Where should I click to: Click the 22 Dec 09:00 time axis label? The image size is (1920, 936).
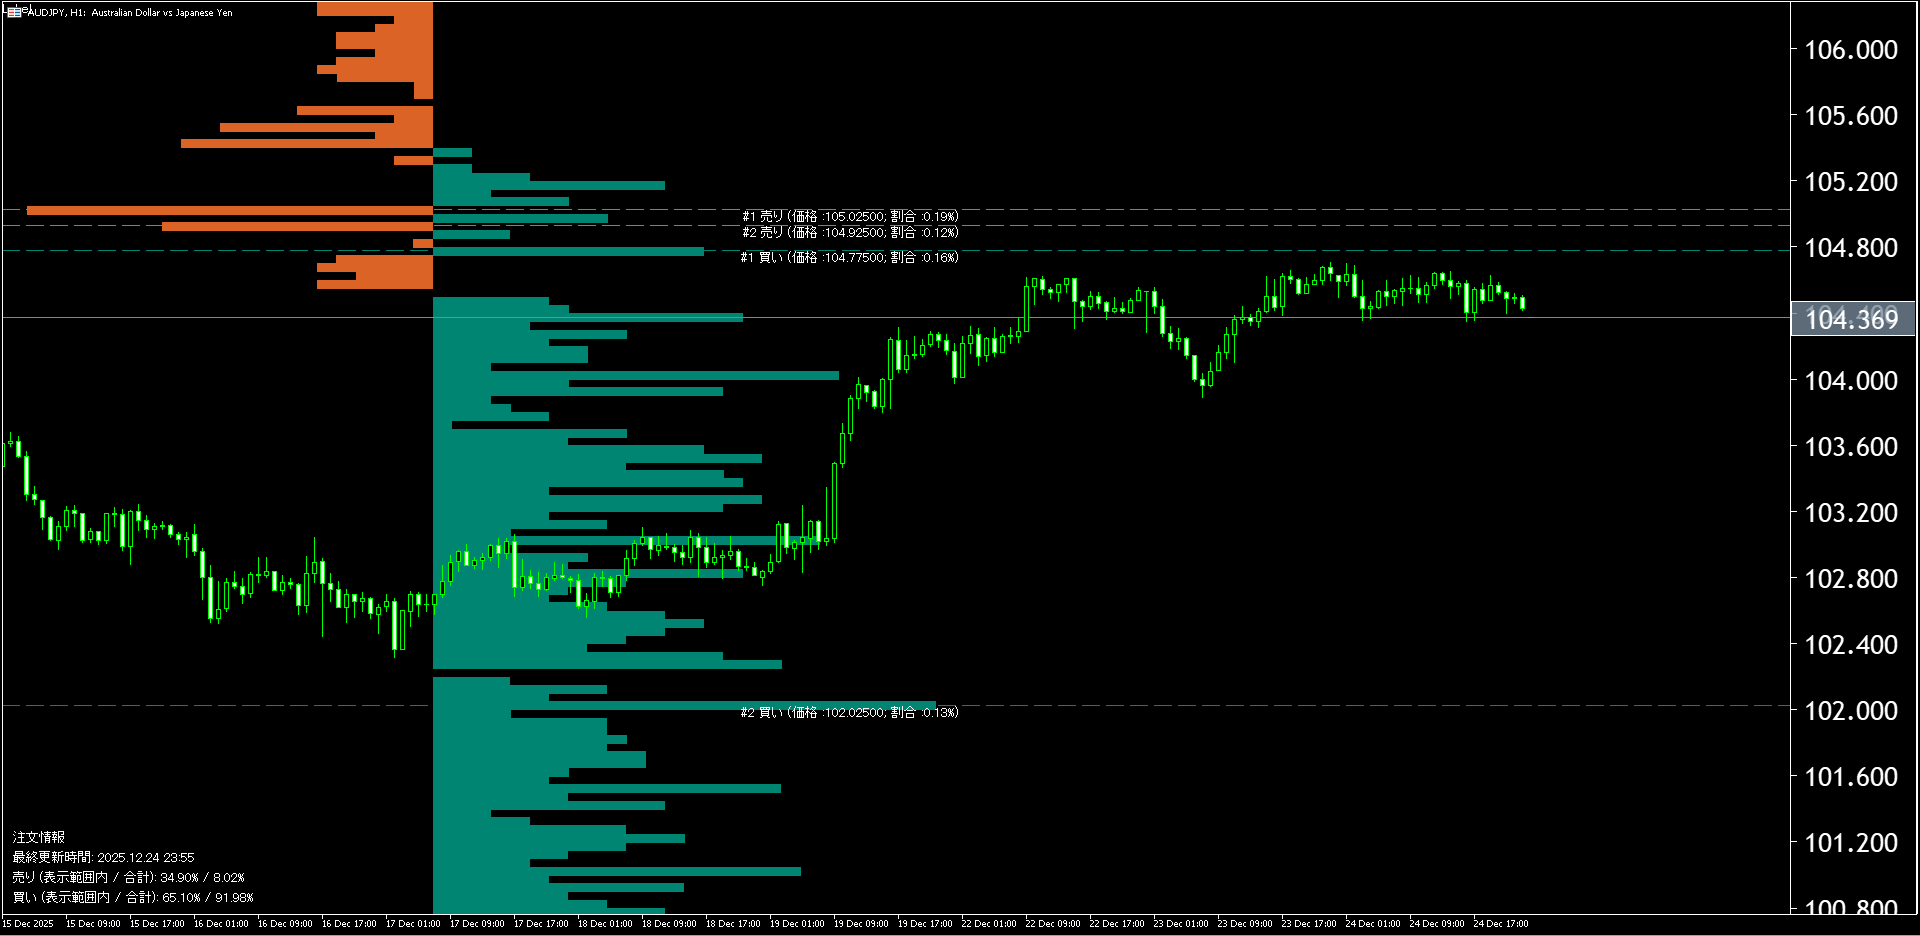(1053, 924)
